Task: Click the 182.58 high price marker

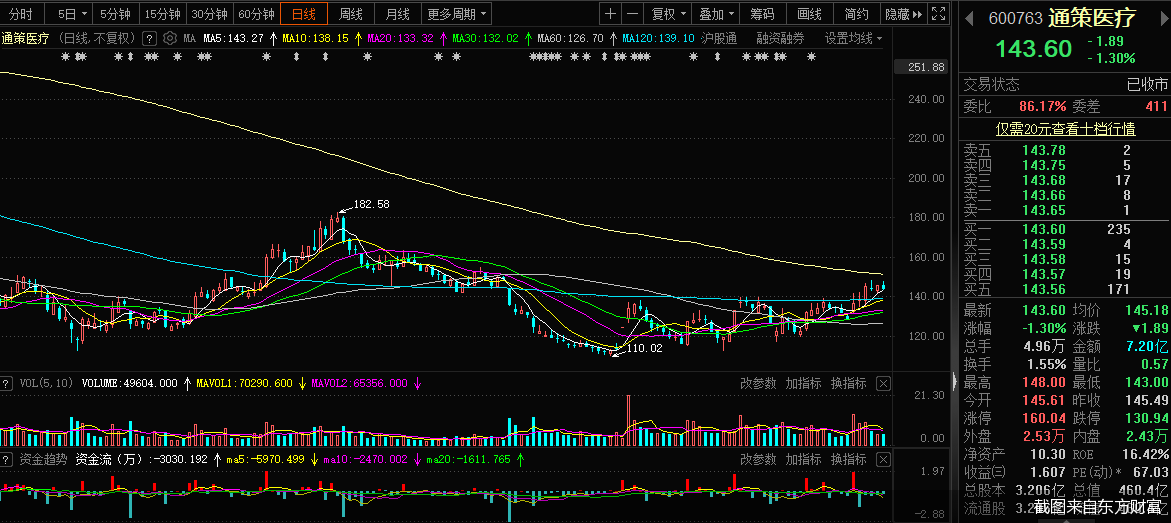Action: 371,204
